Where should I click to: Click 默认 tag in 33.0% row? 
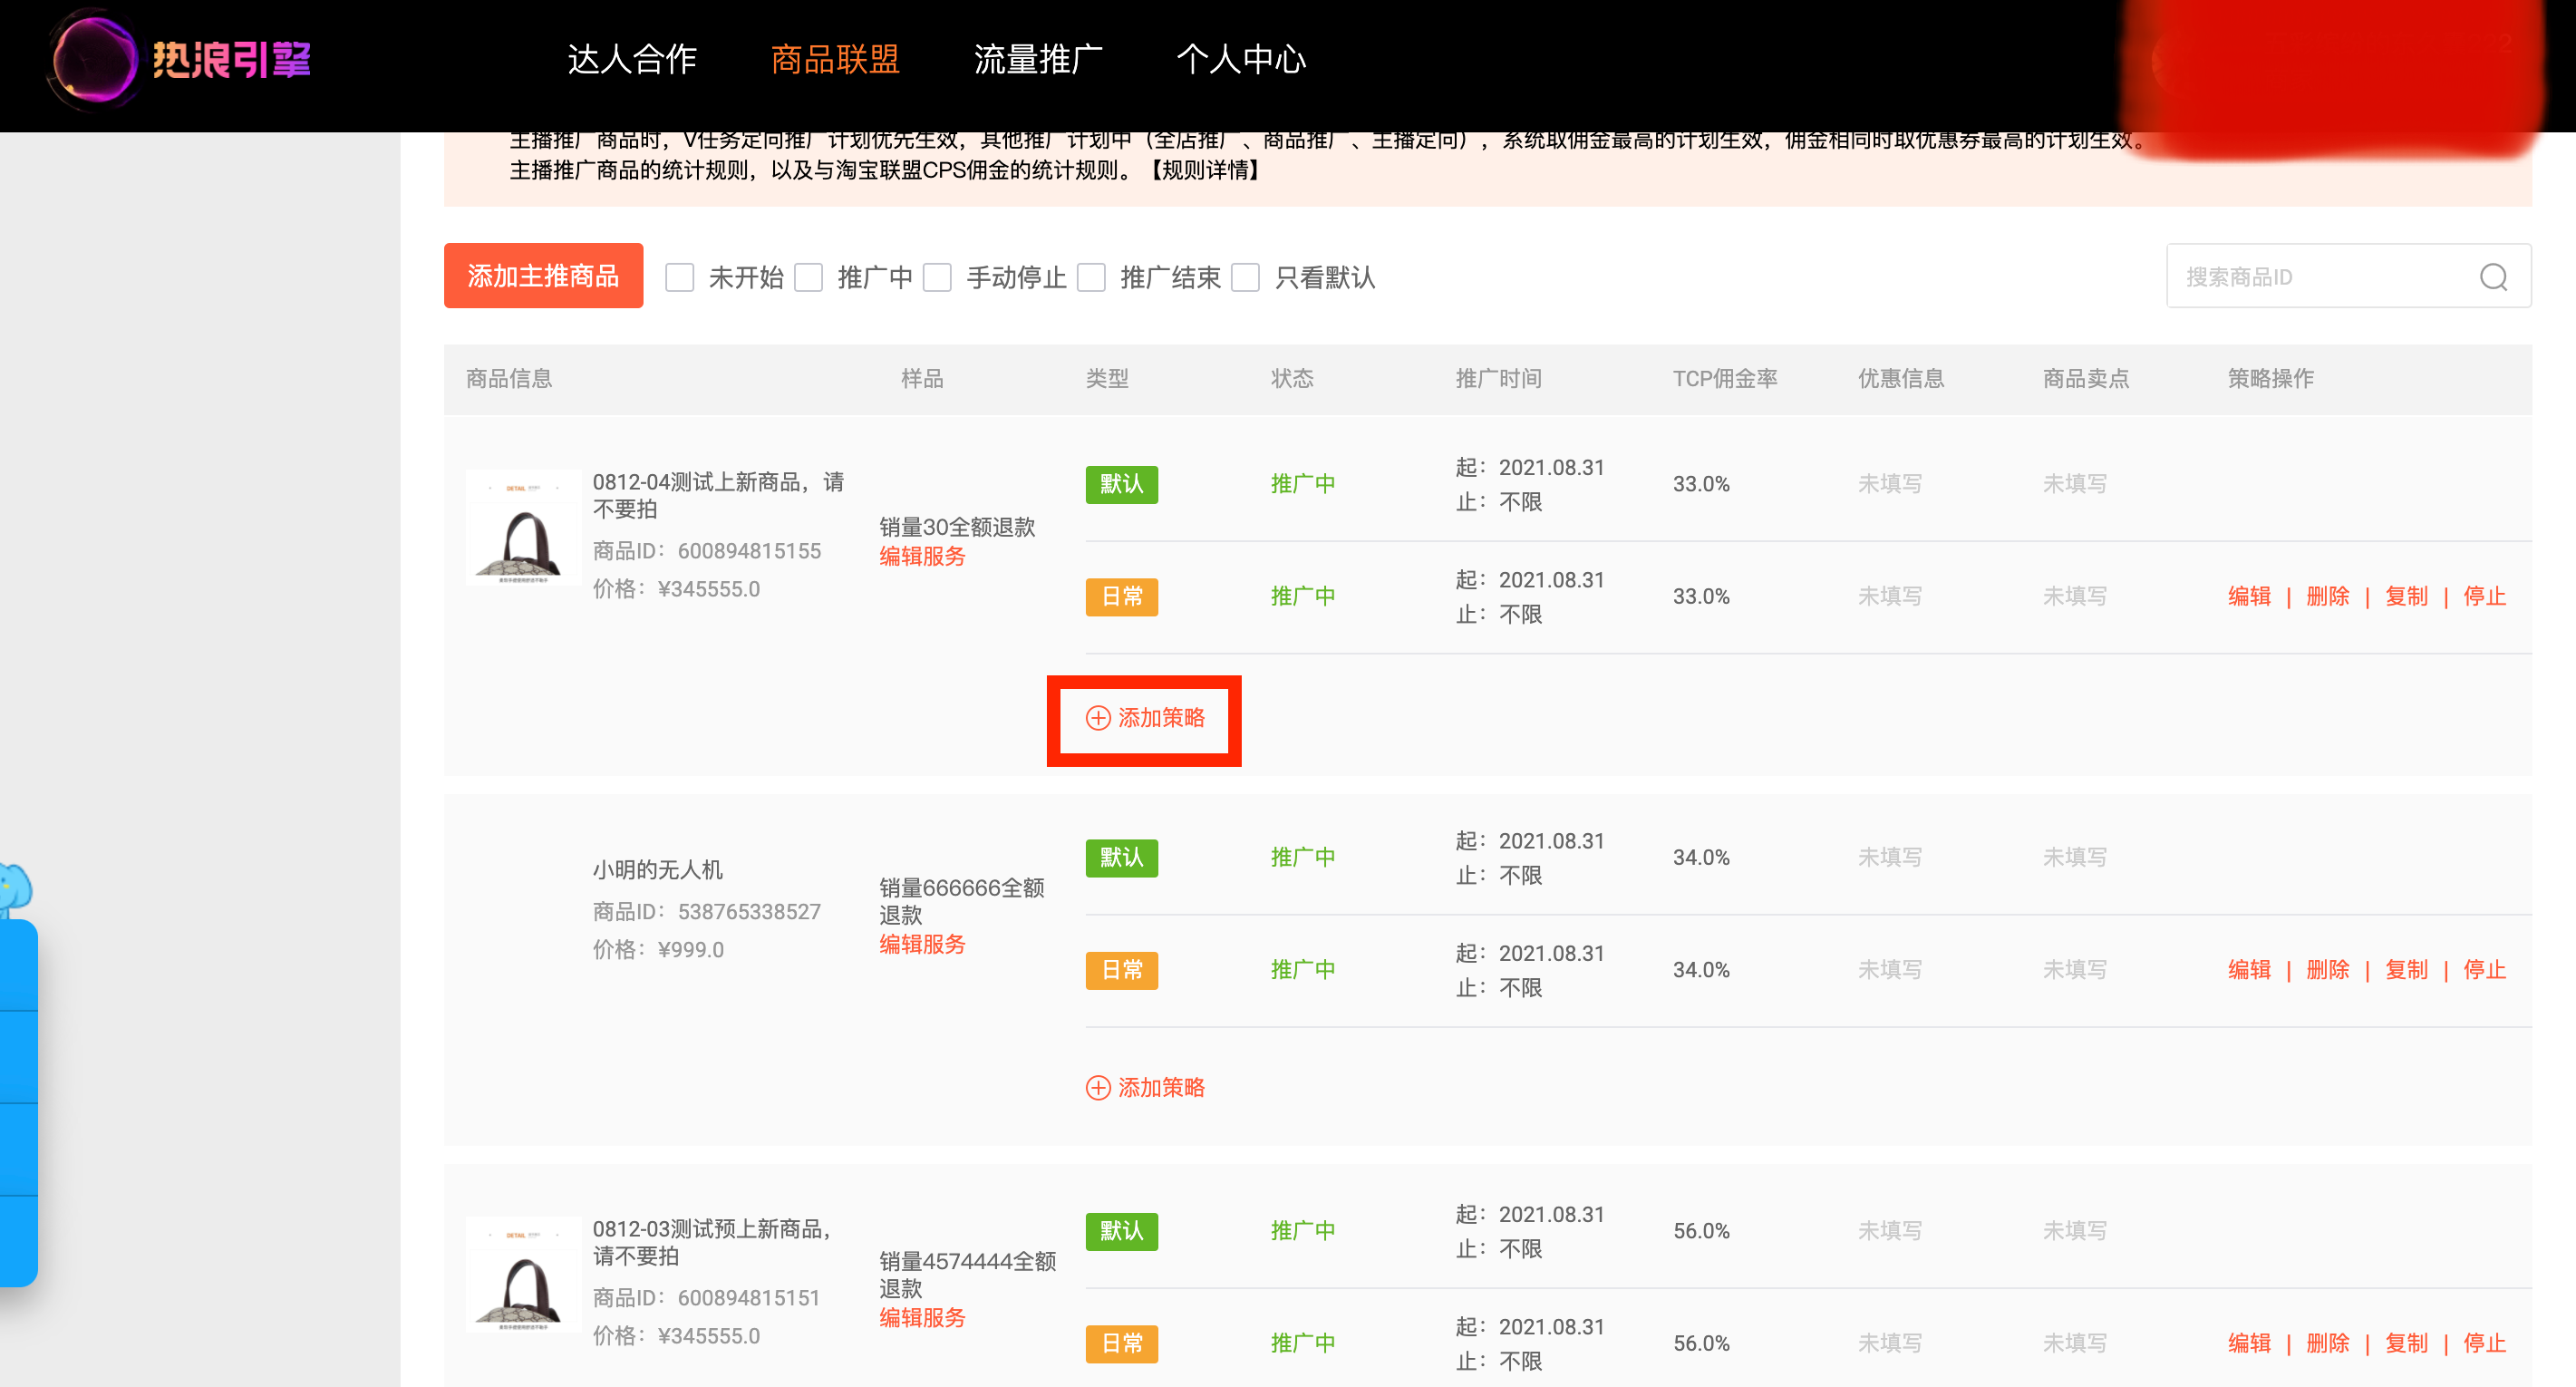(x=1121, y=484)
